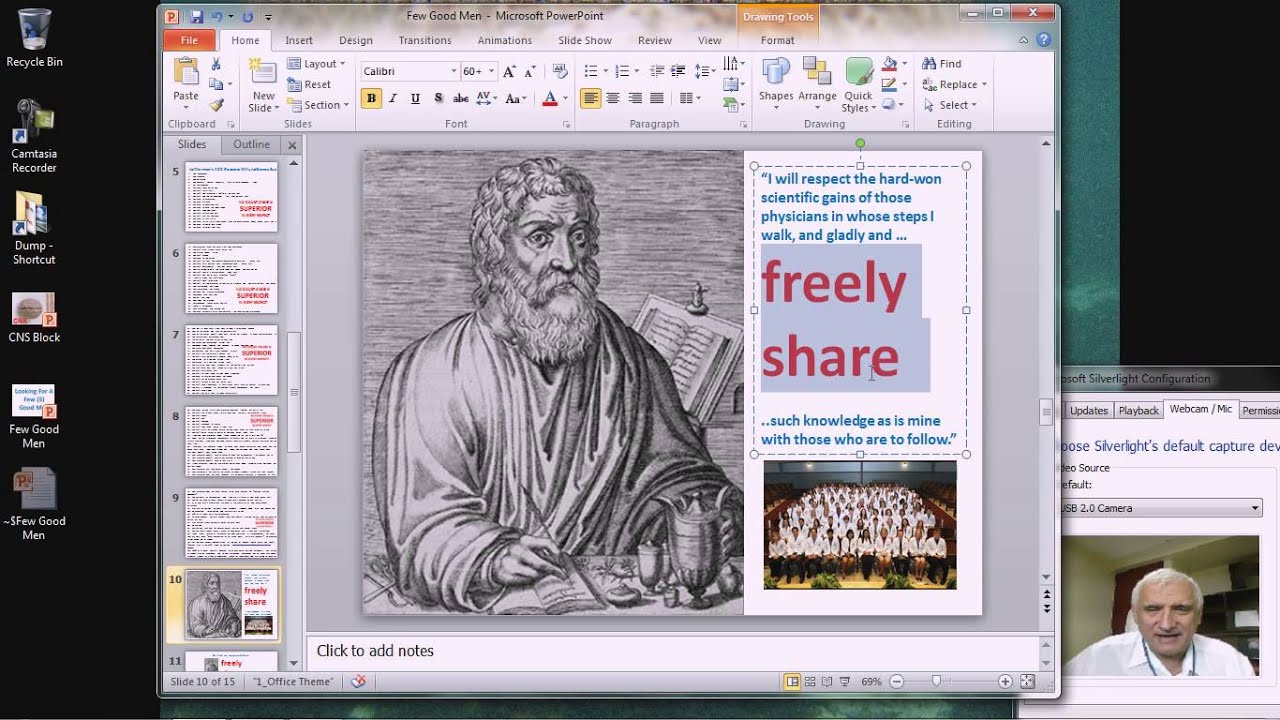Open Quick Styles dropdown
This screenshot has width=1280, height=720.
858,84
